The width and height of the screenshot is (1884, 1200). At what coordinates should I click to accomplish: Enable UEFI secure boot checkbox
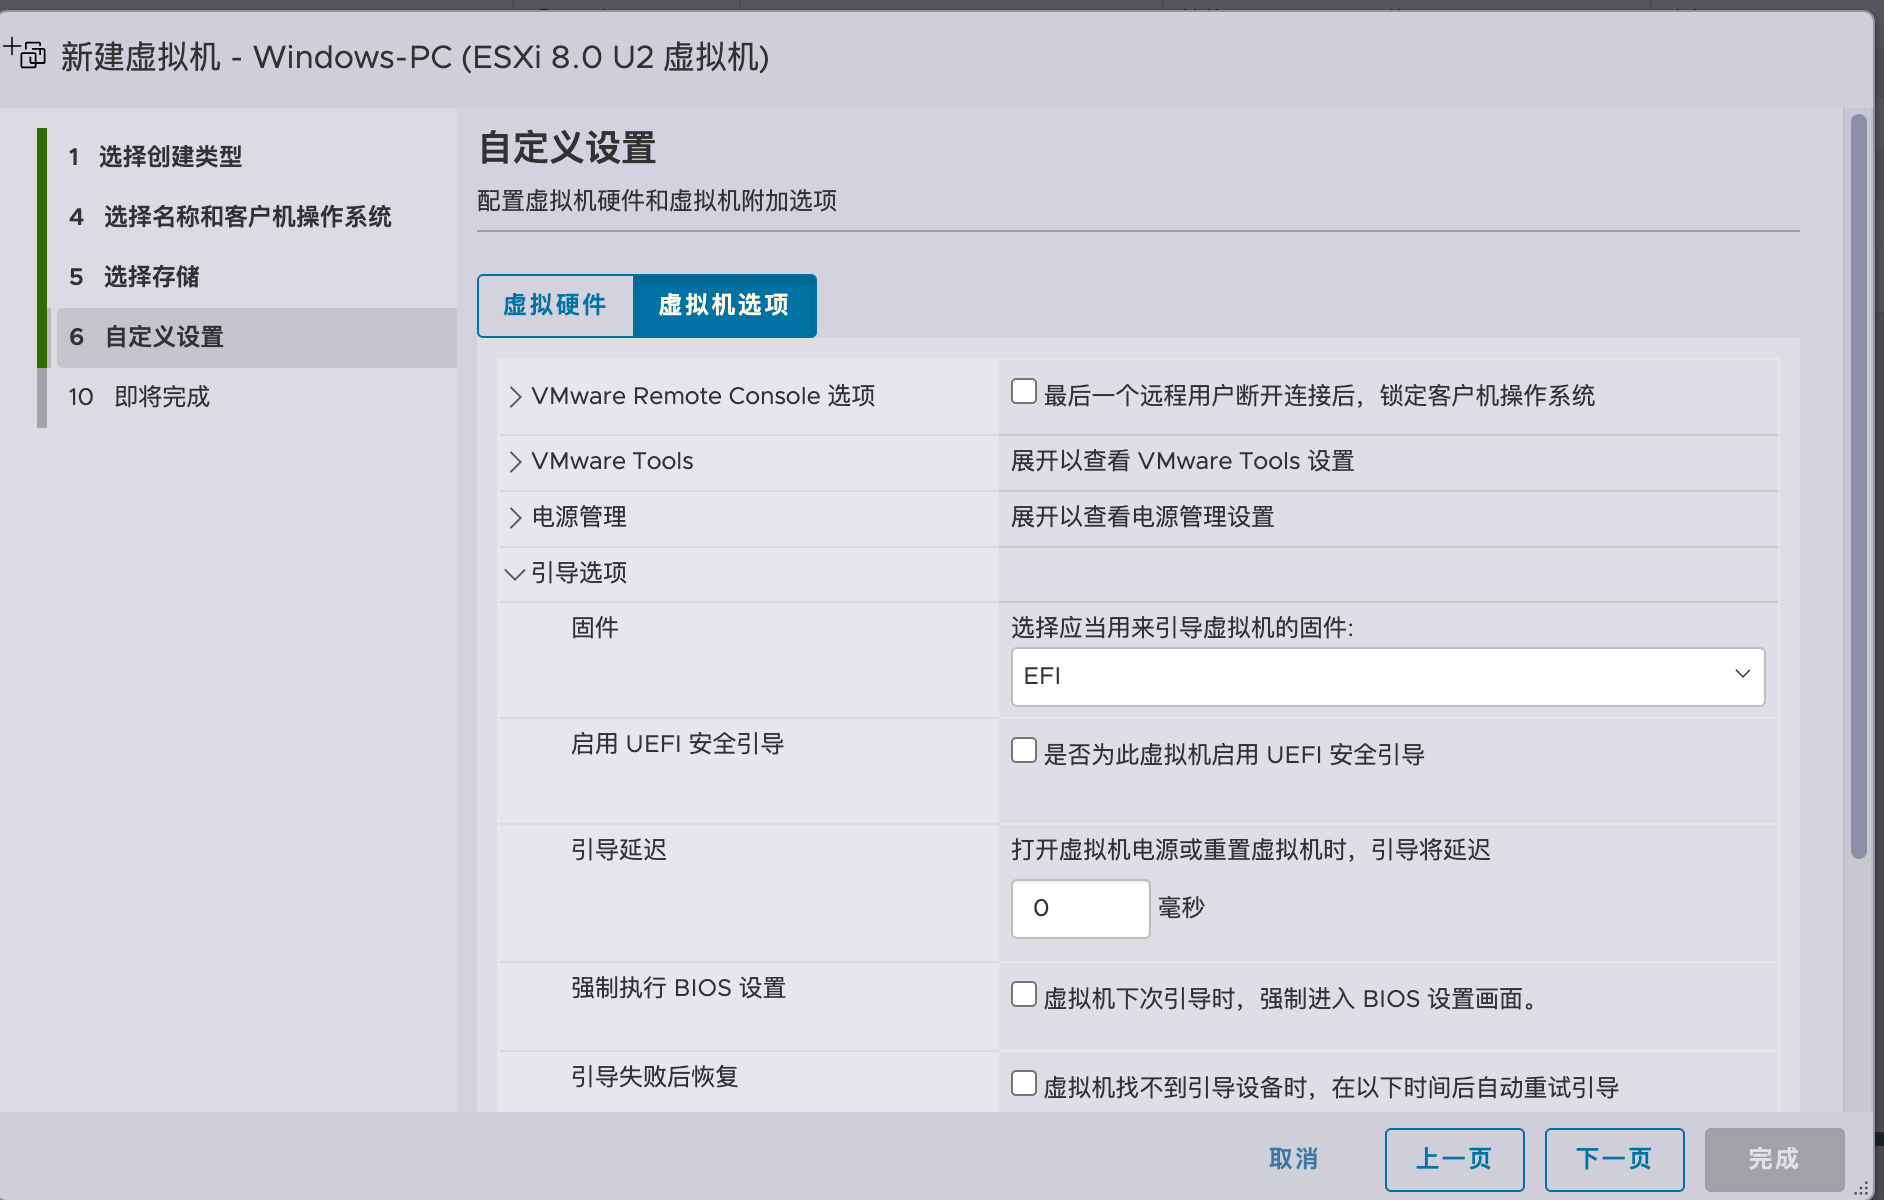[1024, 751]
